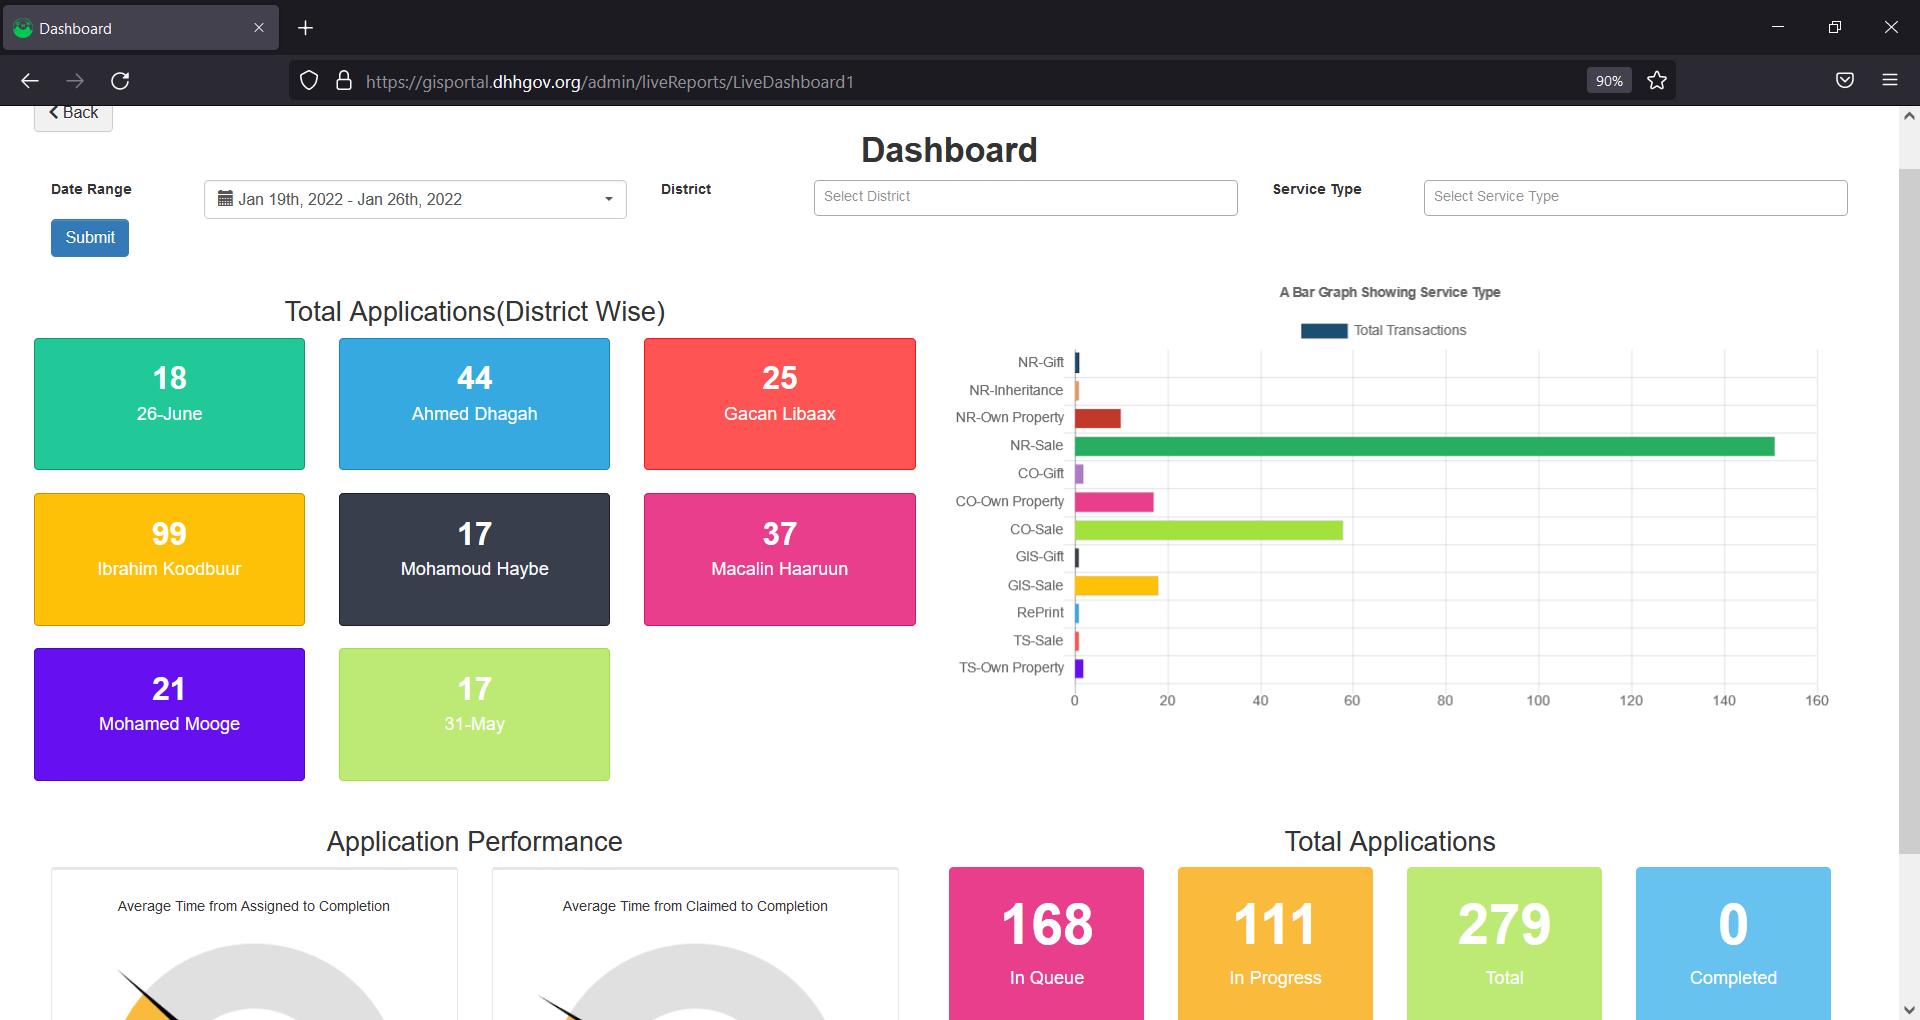Viewport: 1920px width, 1020px height.
Task: Click the TS-Own Property axis label
Action: pyautogui.click(x=1011, y=668)
